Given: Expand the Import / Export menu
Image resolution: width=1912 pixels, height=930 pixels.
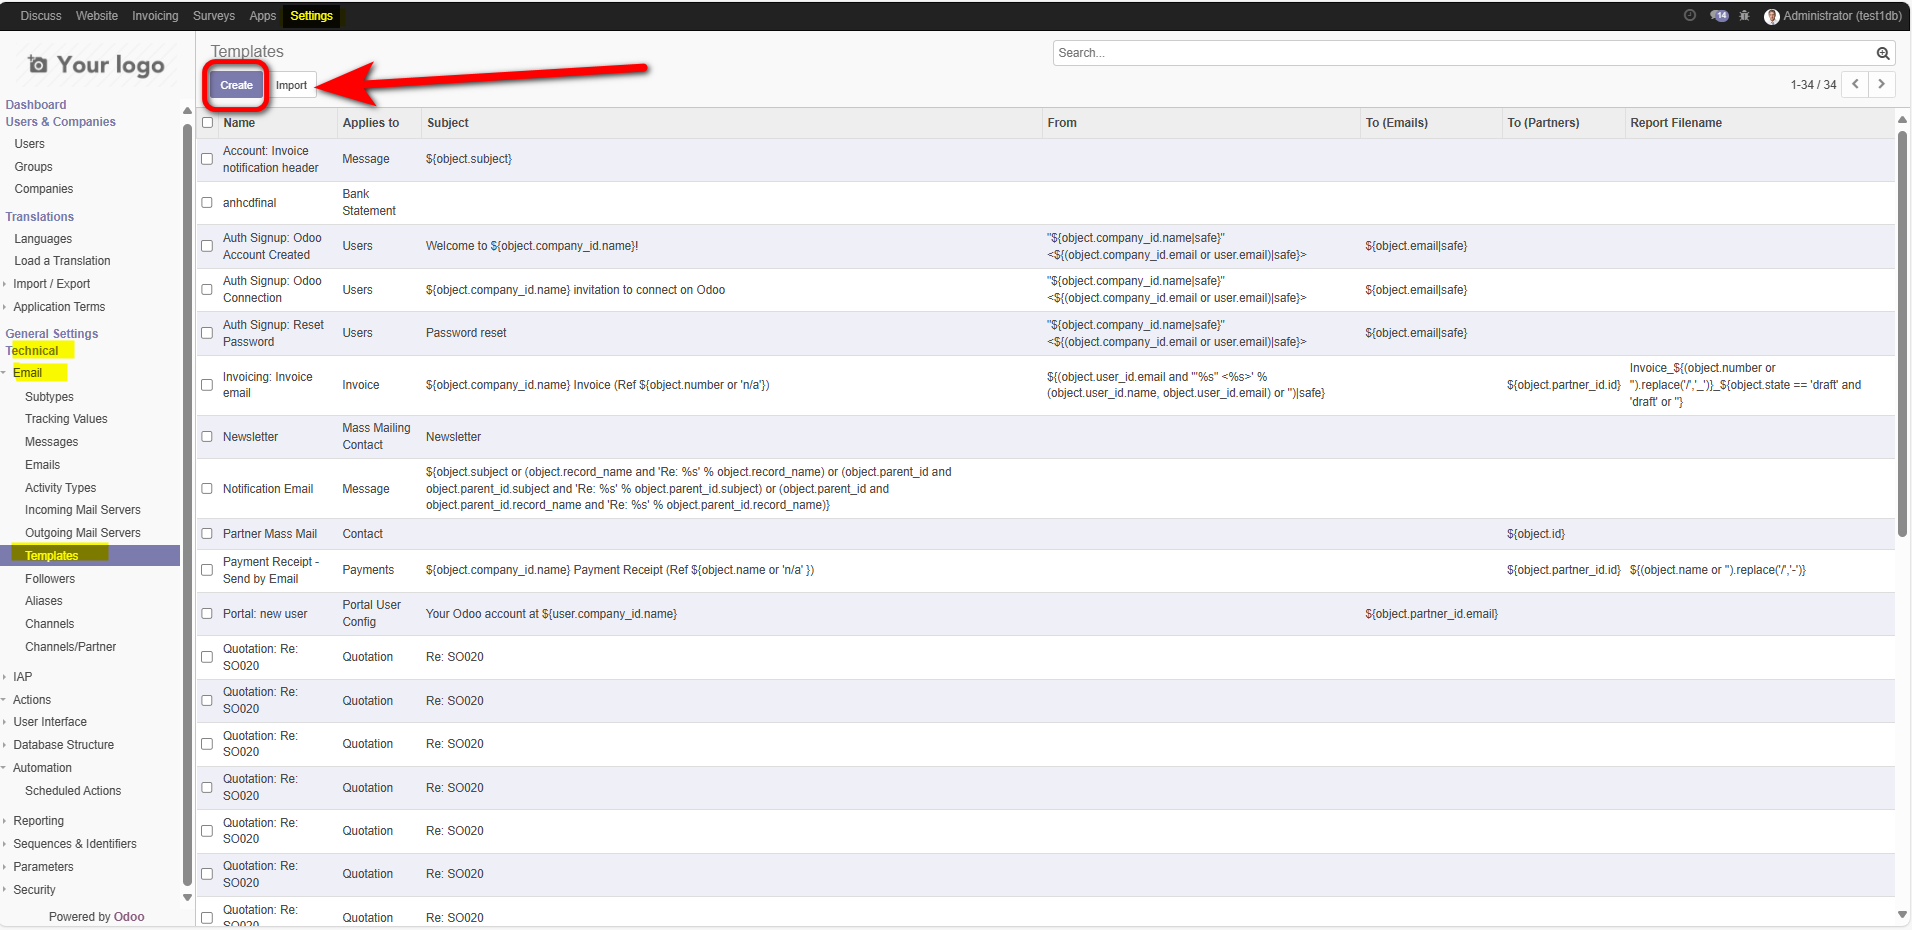Looking at the screenshot, I should (x=51, y=284).
